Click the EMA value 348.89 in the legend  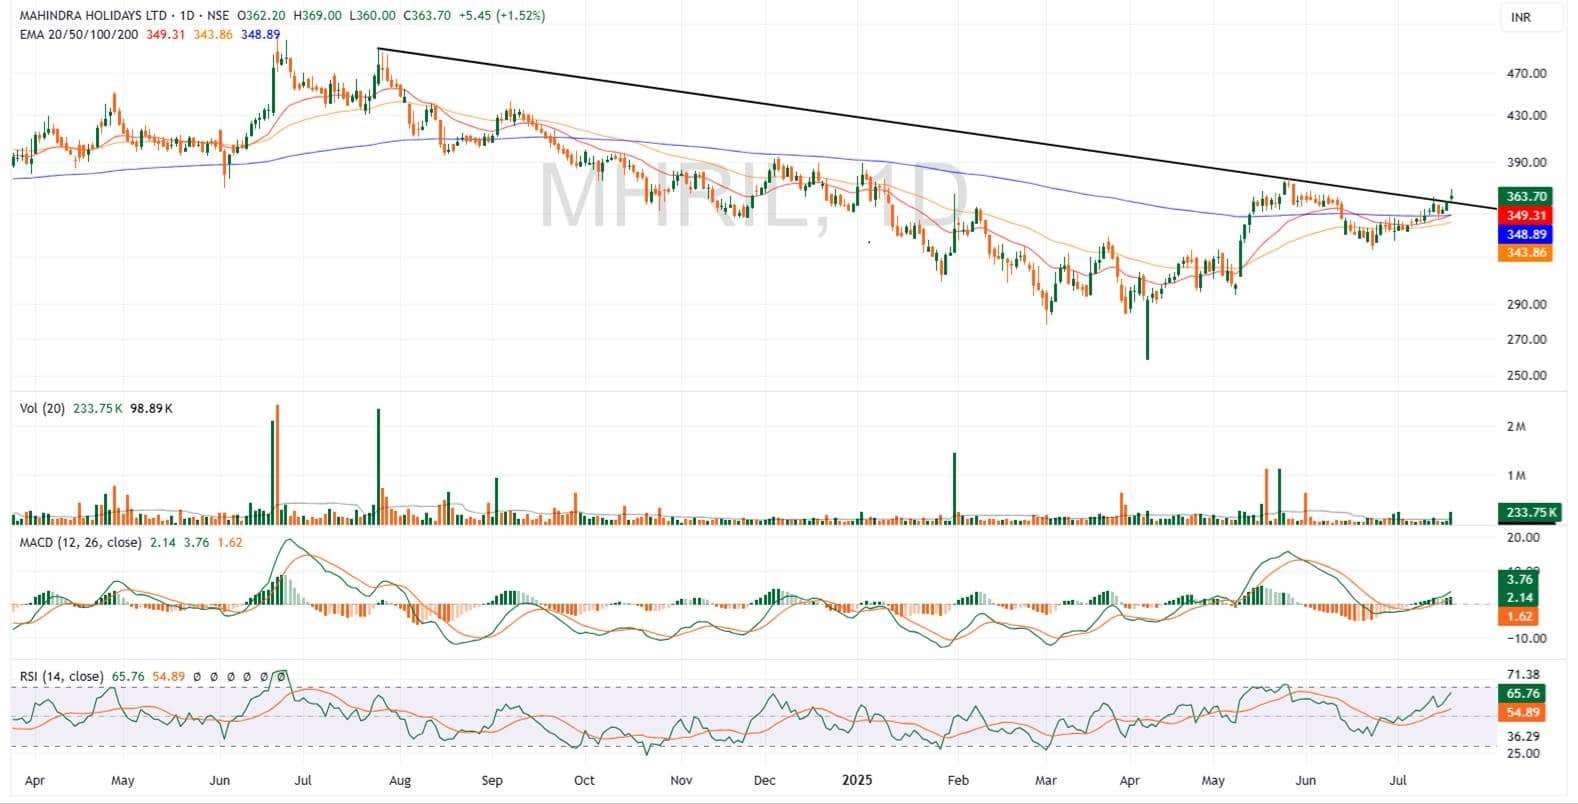click(x=260, y=34)
